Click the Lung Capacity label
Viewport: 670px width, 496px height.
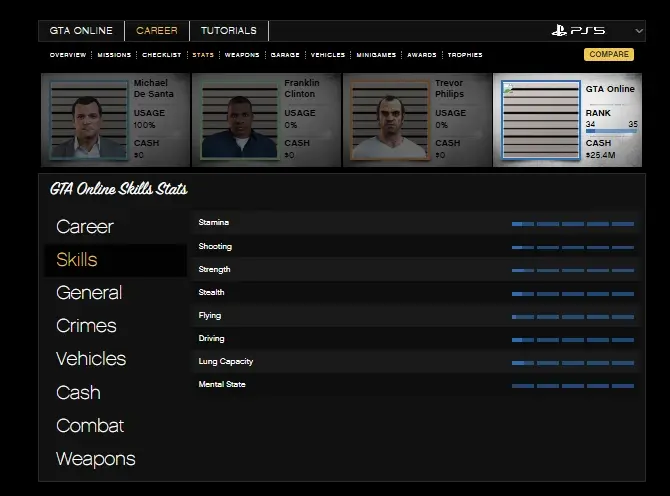coord(226,362)
